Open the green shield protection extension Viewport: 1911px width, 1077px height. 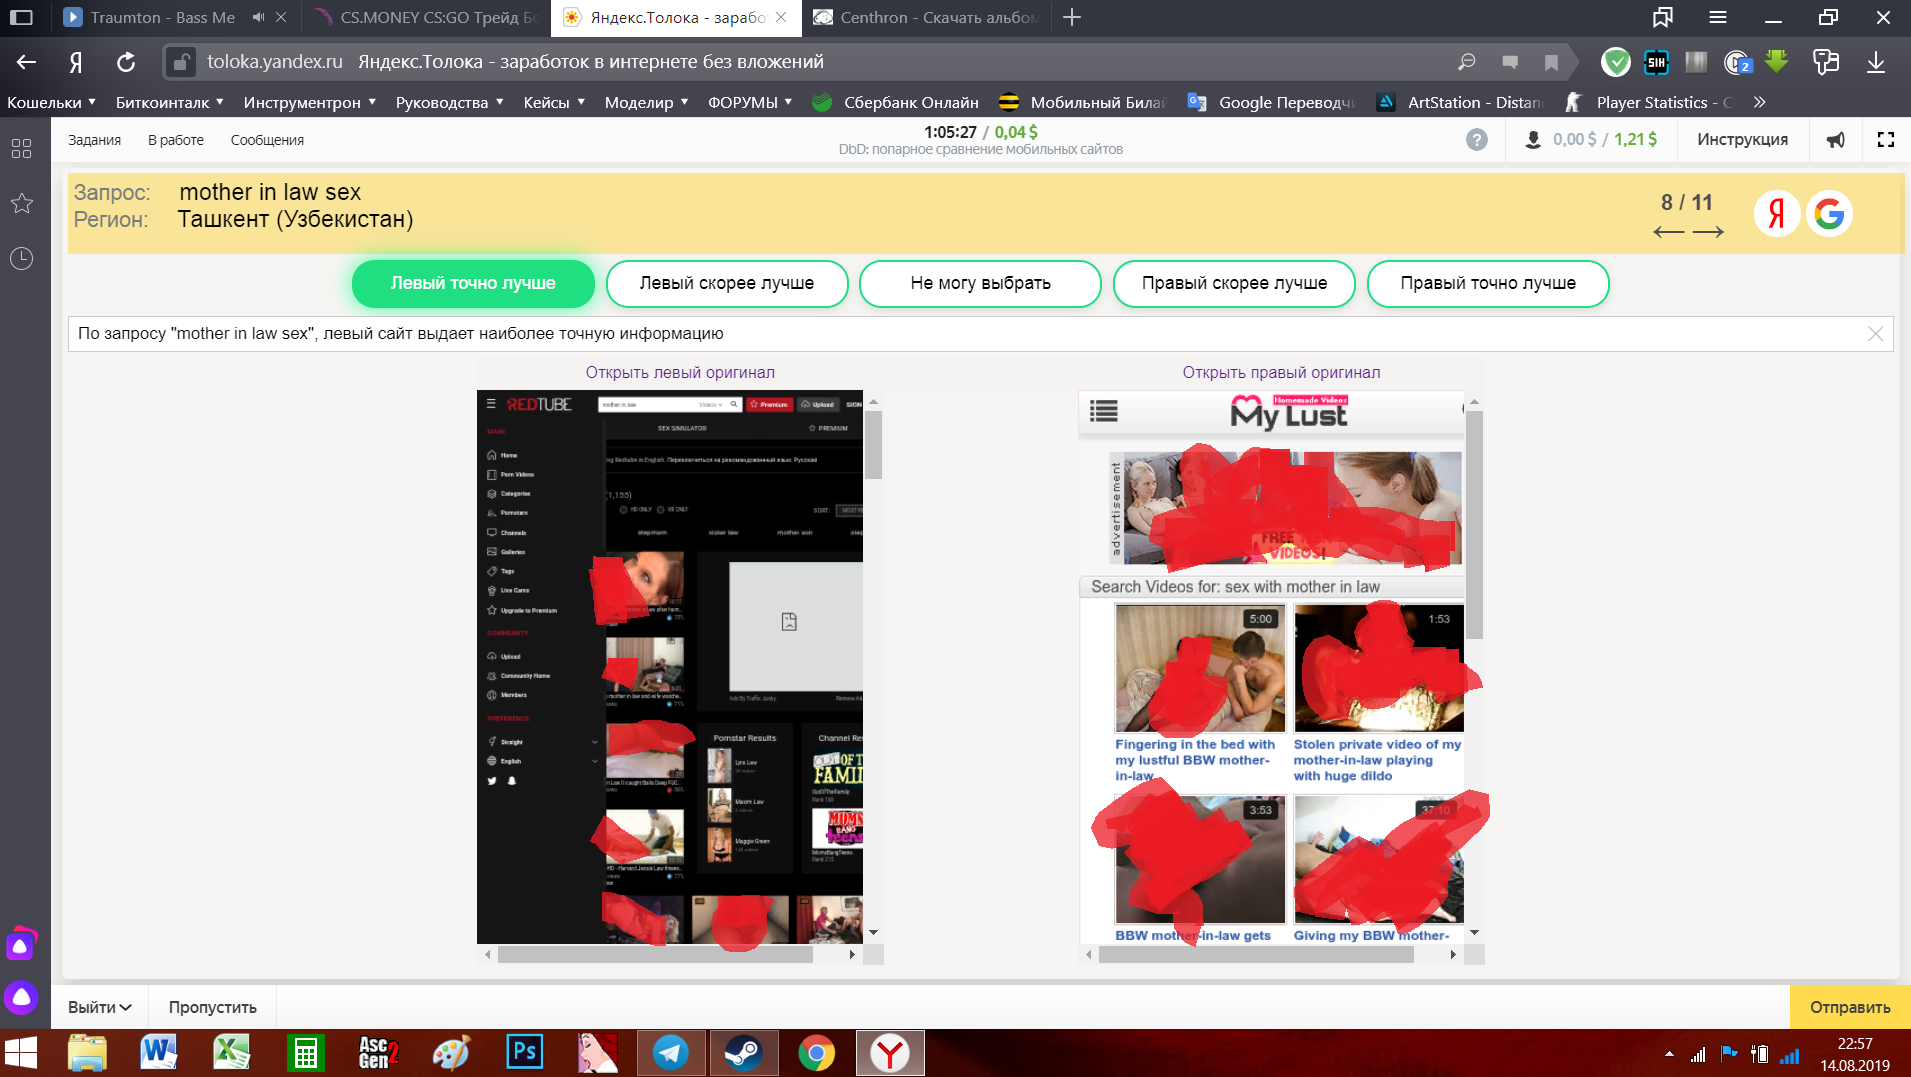coord(1615,62)
